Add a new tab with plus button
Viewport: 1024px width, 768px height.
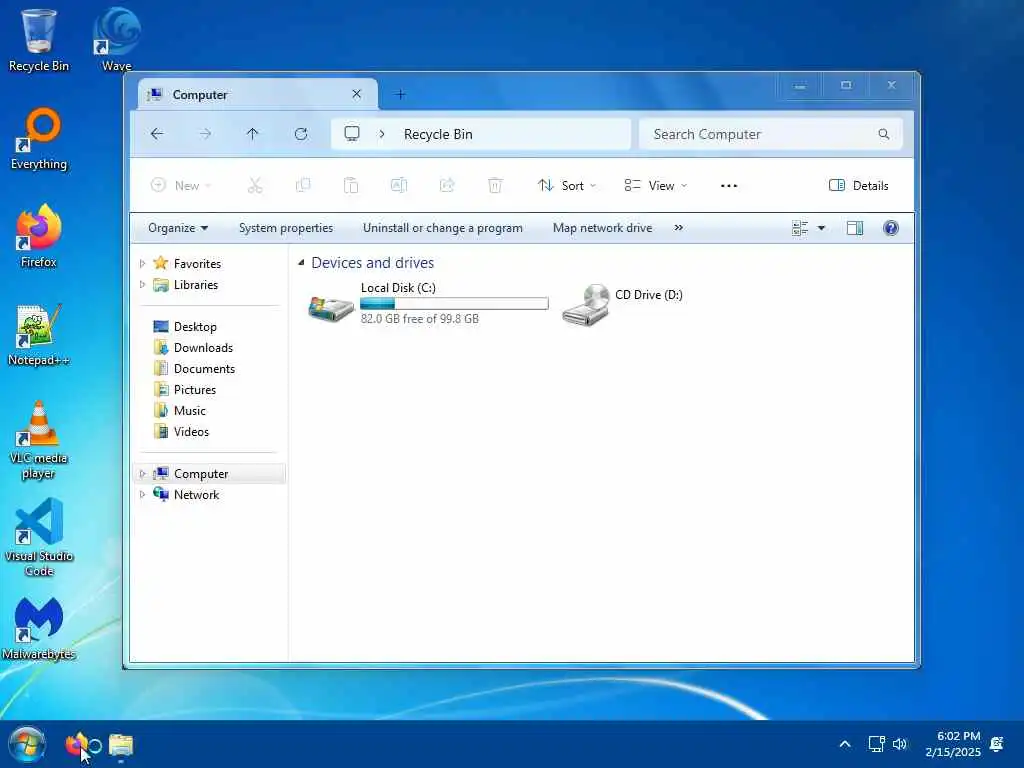400,95
